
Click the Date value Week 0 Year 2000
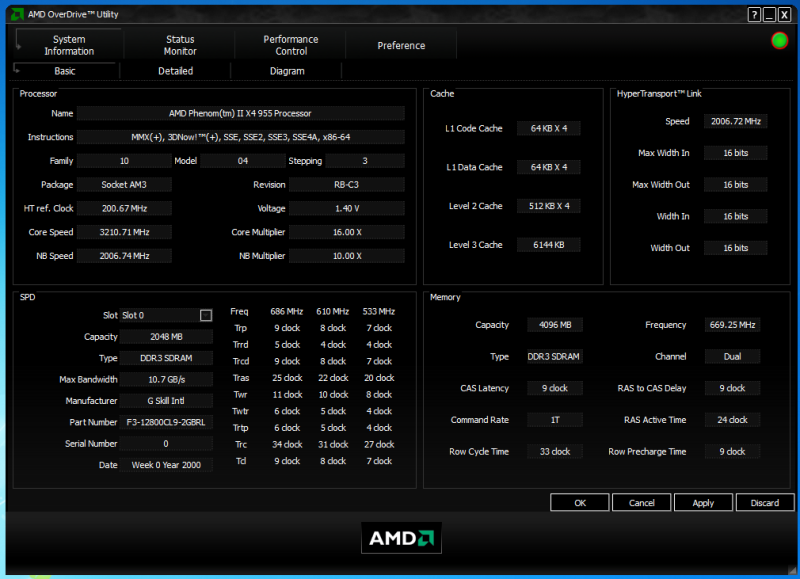click(166, 465)
